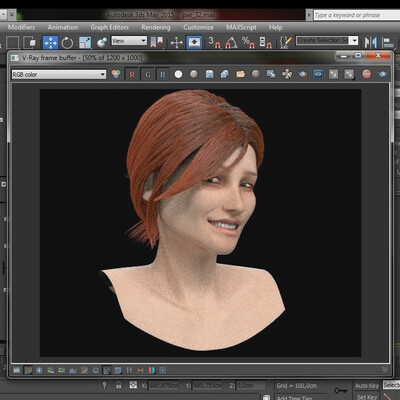Image resolution: width=400 pixels, height=400 pixels.
Task: Enable Region Render teapot in VFB
Action: click(302, 74)
